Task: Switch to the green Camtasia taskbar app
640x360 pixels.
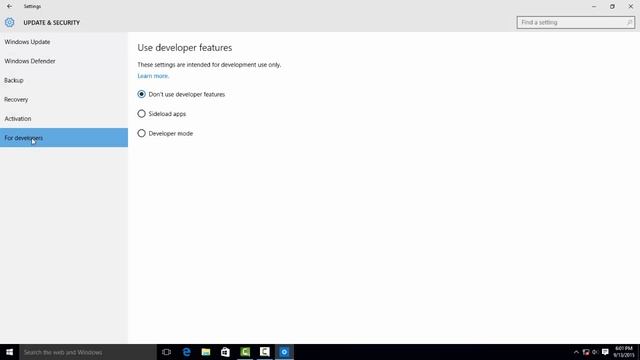Action: click(245, 352)
